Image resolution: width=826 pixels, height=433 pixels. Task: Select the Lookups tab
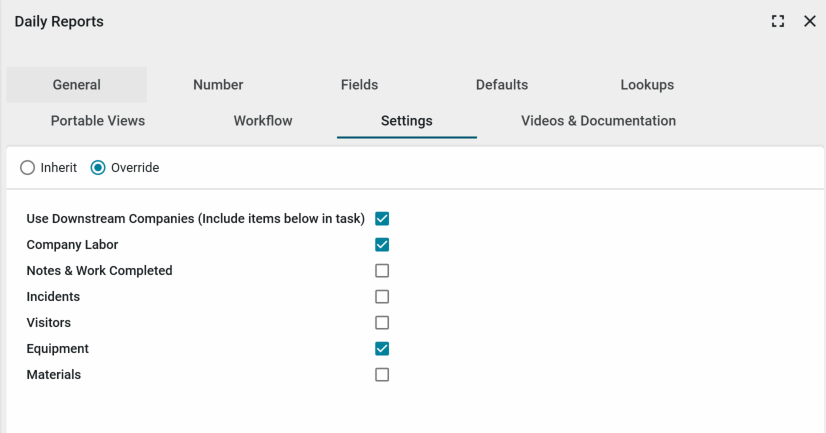point(646,85)
